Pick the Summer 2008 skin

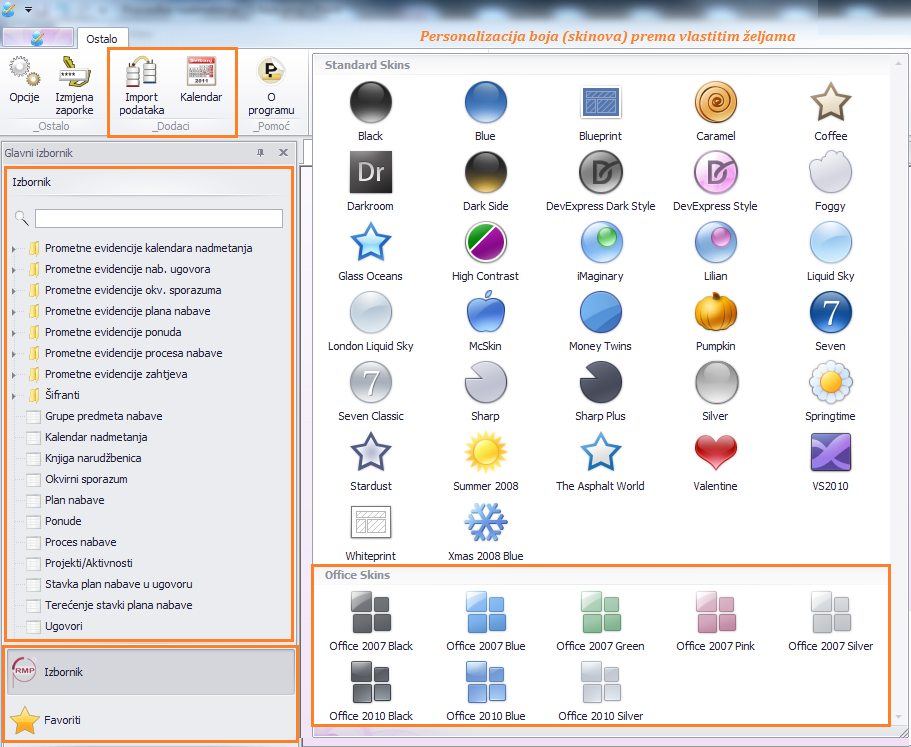[485, 461]
